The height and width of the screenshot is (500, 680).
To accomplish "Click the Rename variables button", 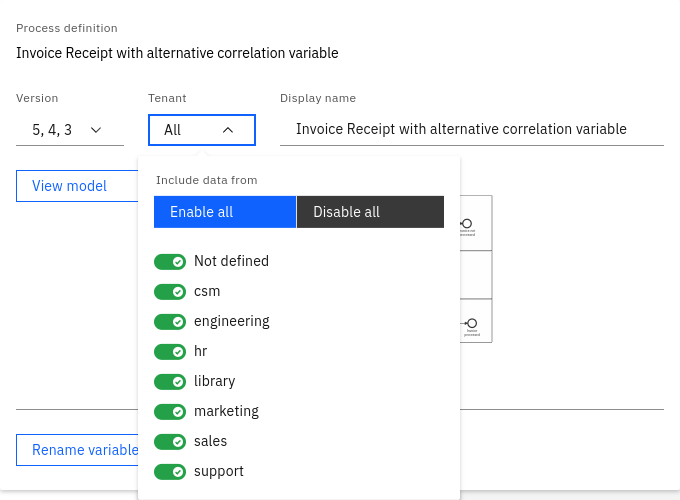I will click(x=78, y=450).
